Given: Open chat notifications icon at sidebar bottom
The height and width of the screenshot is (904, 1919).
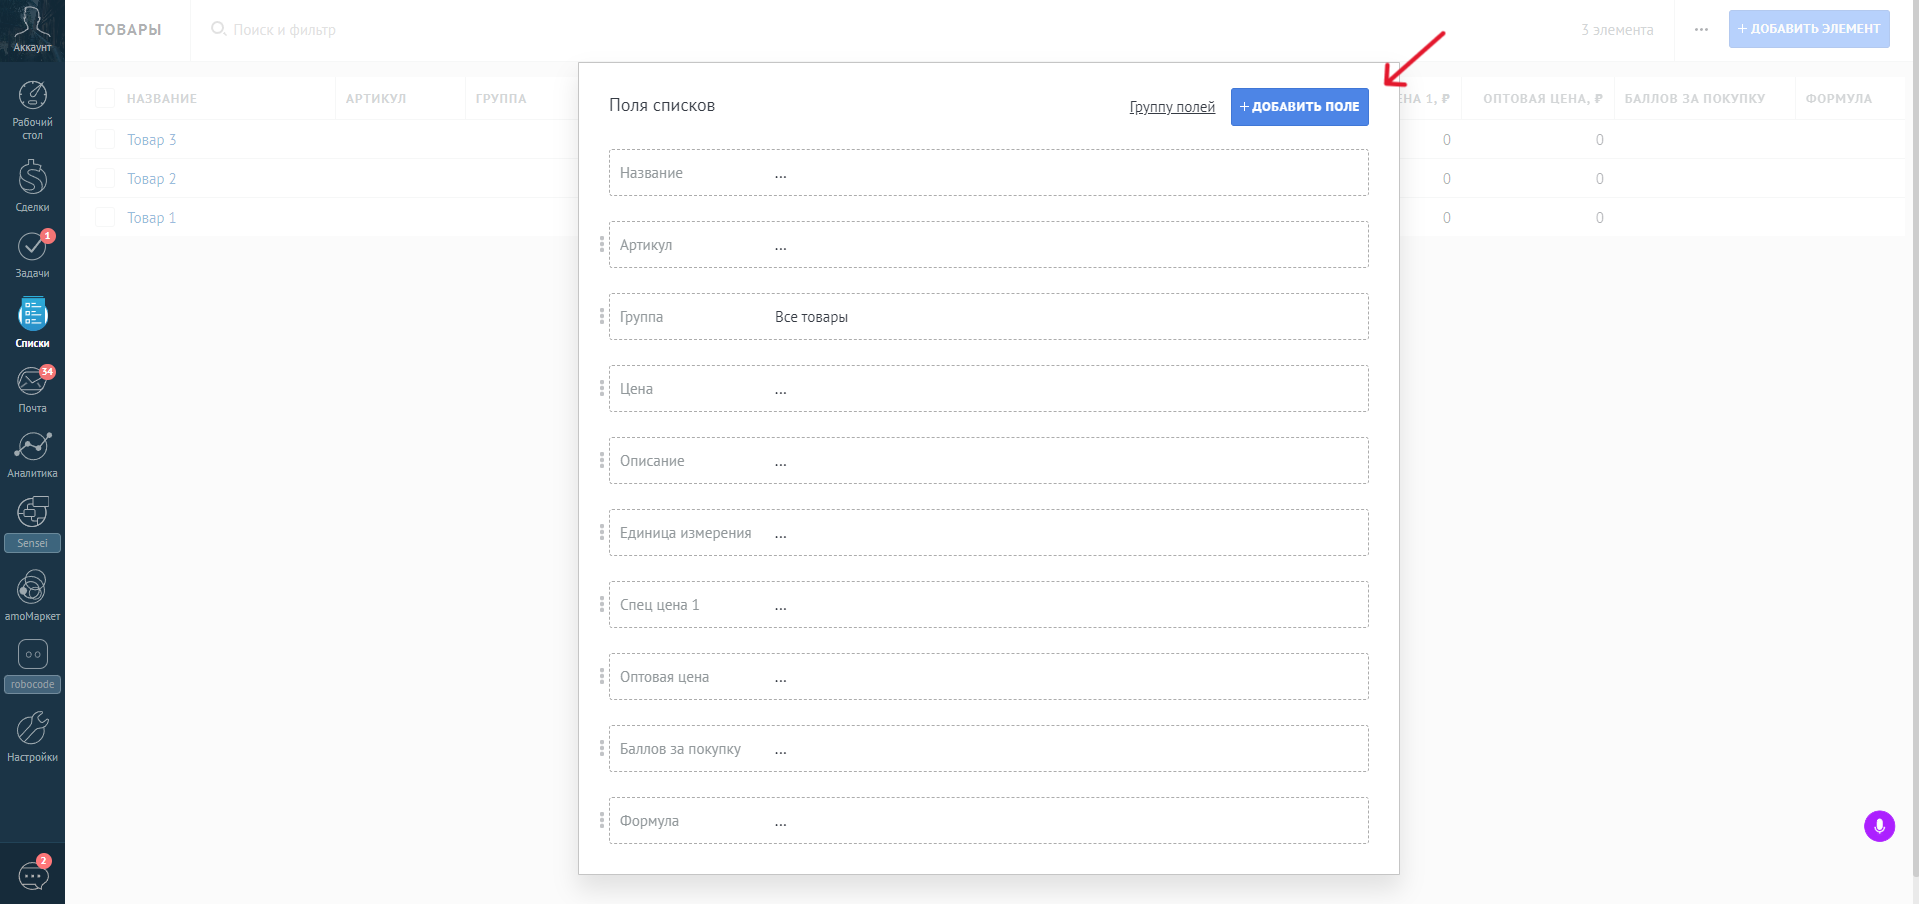Looking at the screenshot, I should pyautogui.click(x=32, y=875).
